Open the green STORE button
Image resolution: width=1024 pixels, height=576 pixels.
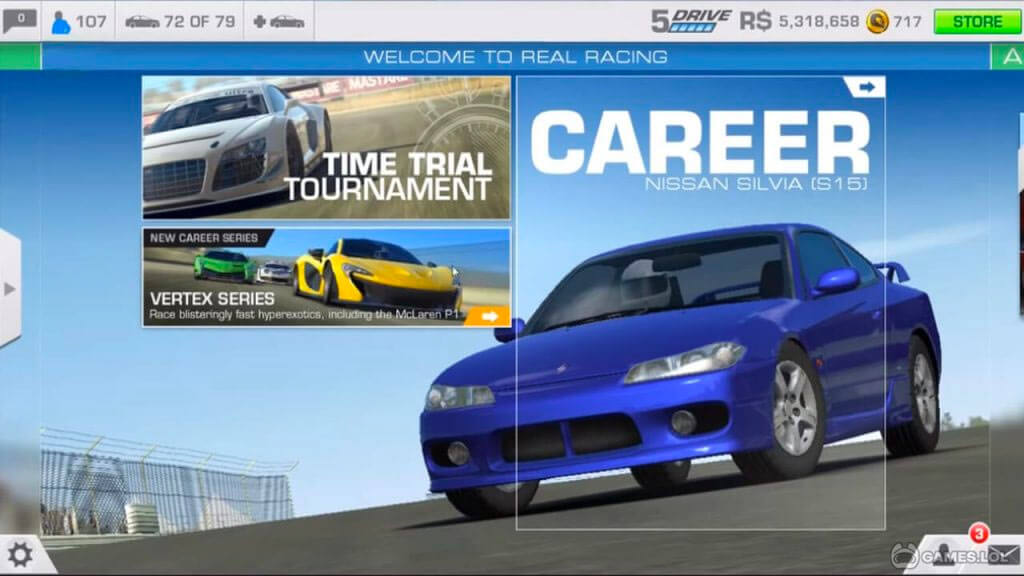pyautogui.click(x=976, y=22)
